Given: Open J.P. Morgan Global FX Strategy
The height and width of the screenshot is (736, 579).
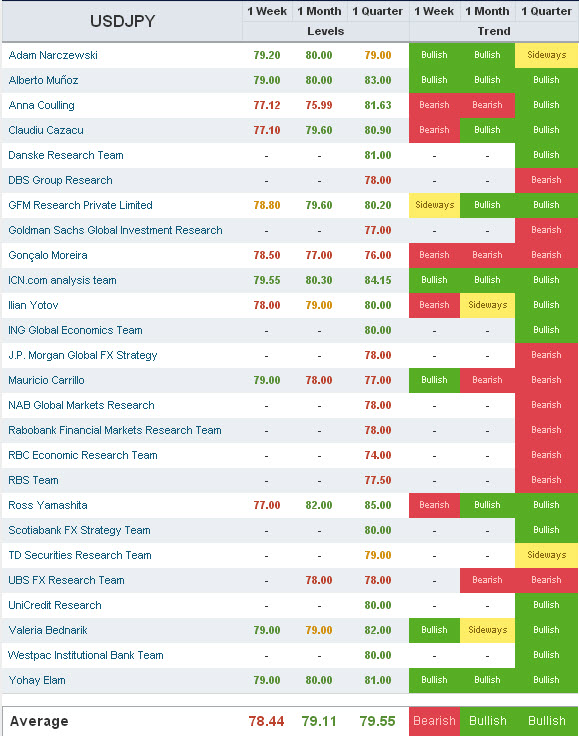Looking at the screenshot, I should click(83, 355).
